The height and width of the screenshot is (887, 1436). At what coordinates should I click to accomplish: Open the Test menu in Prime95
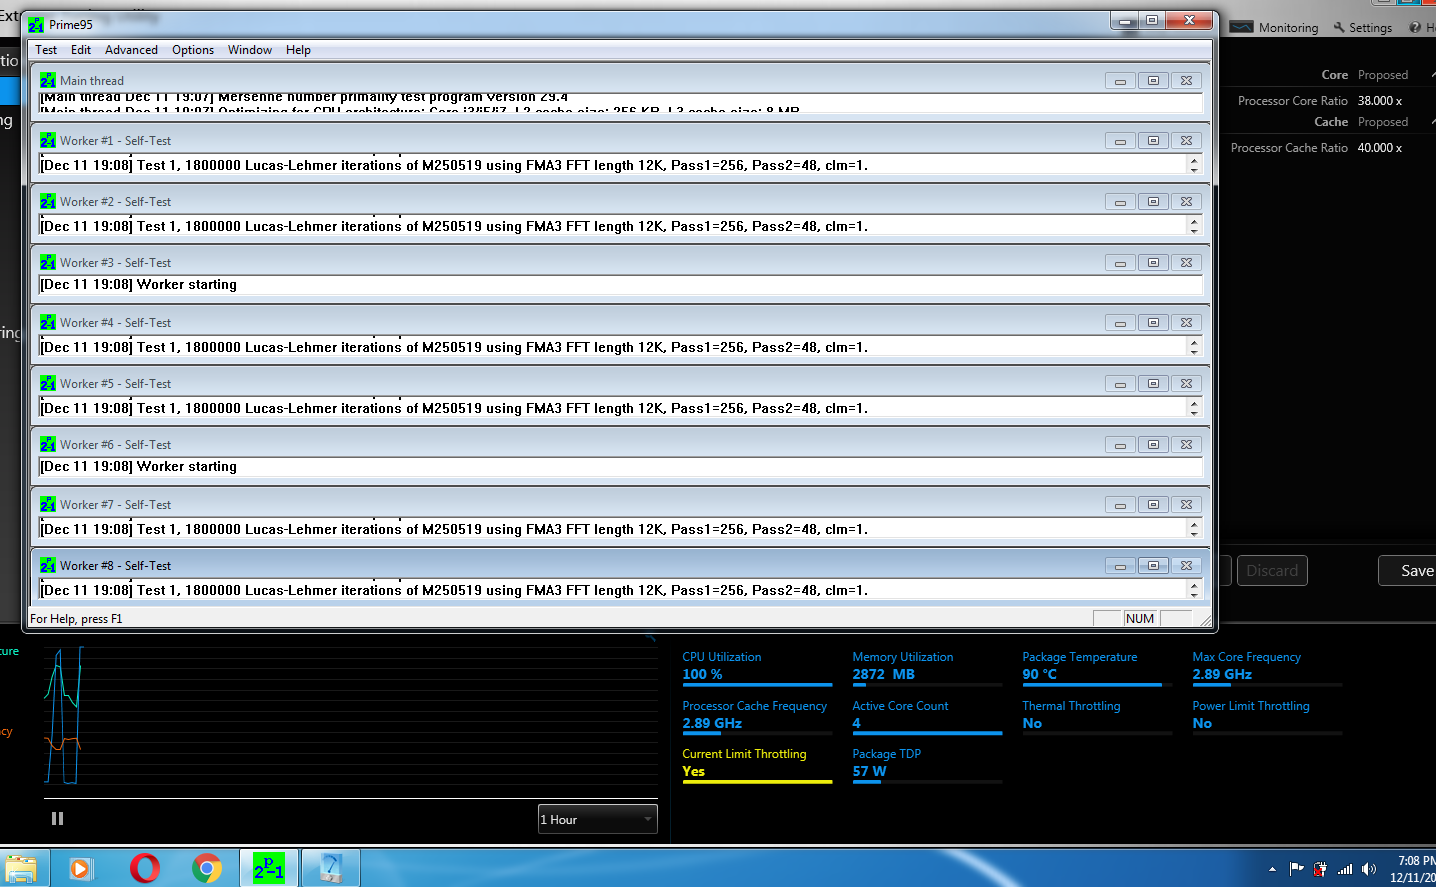click(46, 50)
